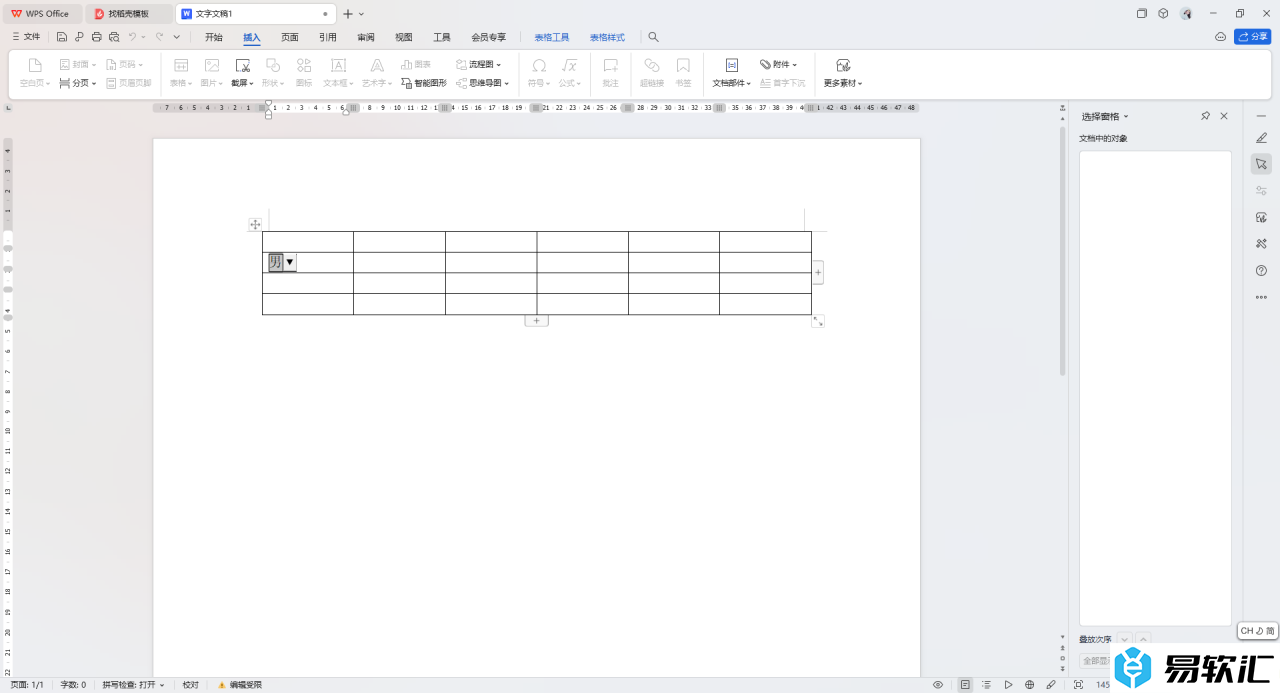Screen dimensions: 1280x693
Task: Click the blue 分享 share button
Action: coord(1252,37)
